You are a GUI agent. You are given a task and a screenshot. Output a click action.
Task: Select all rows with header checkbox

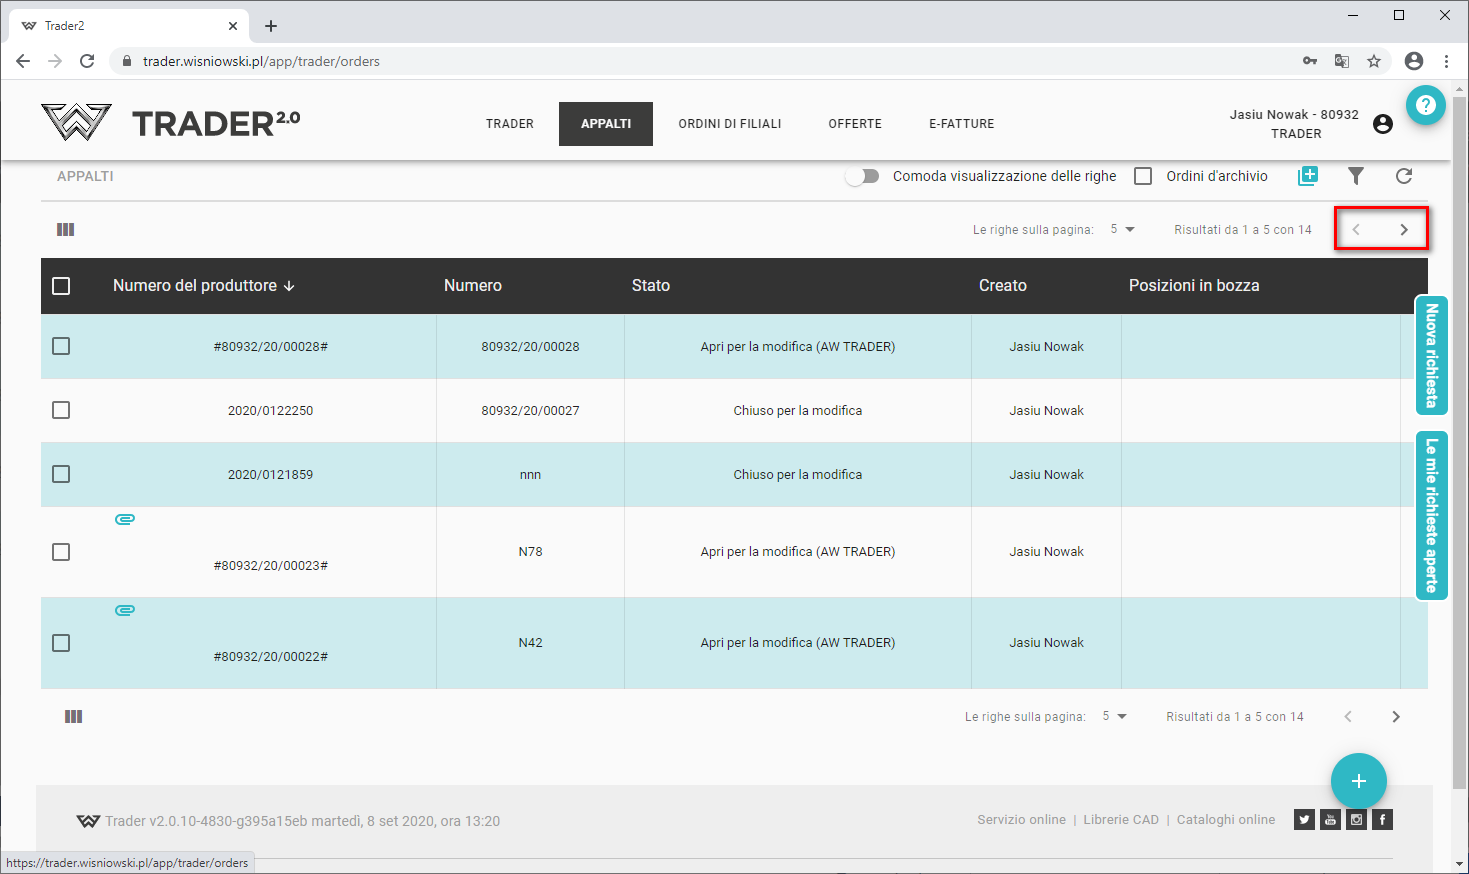click(x=61, y=286)
